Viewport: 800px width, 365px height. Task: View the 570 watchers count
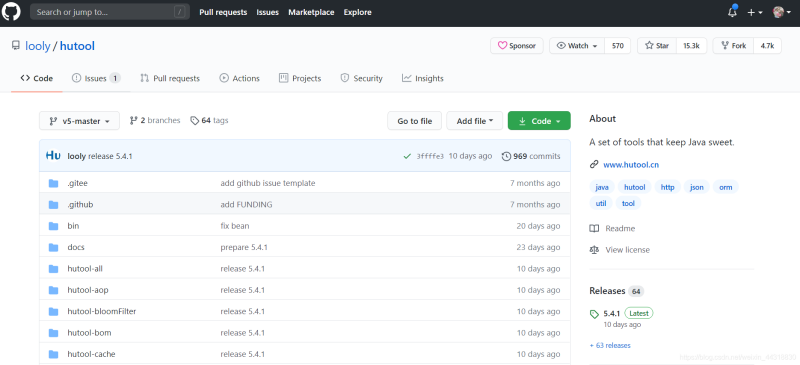click(x=618, y=45)
